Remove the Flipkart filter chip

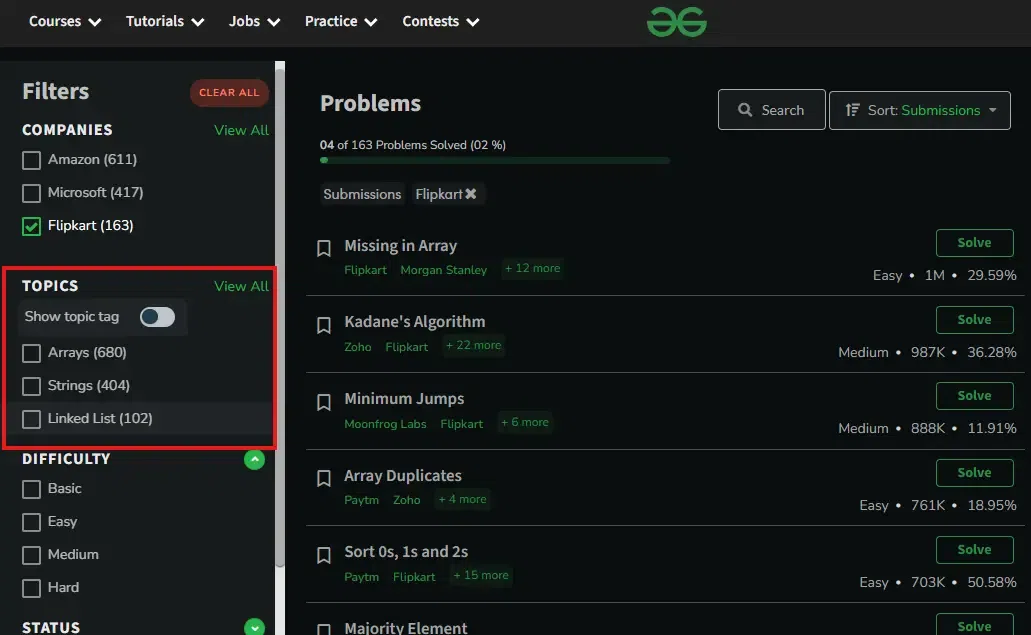pos(471,194)
